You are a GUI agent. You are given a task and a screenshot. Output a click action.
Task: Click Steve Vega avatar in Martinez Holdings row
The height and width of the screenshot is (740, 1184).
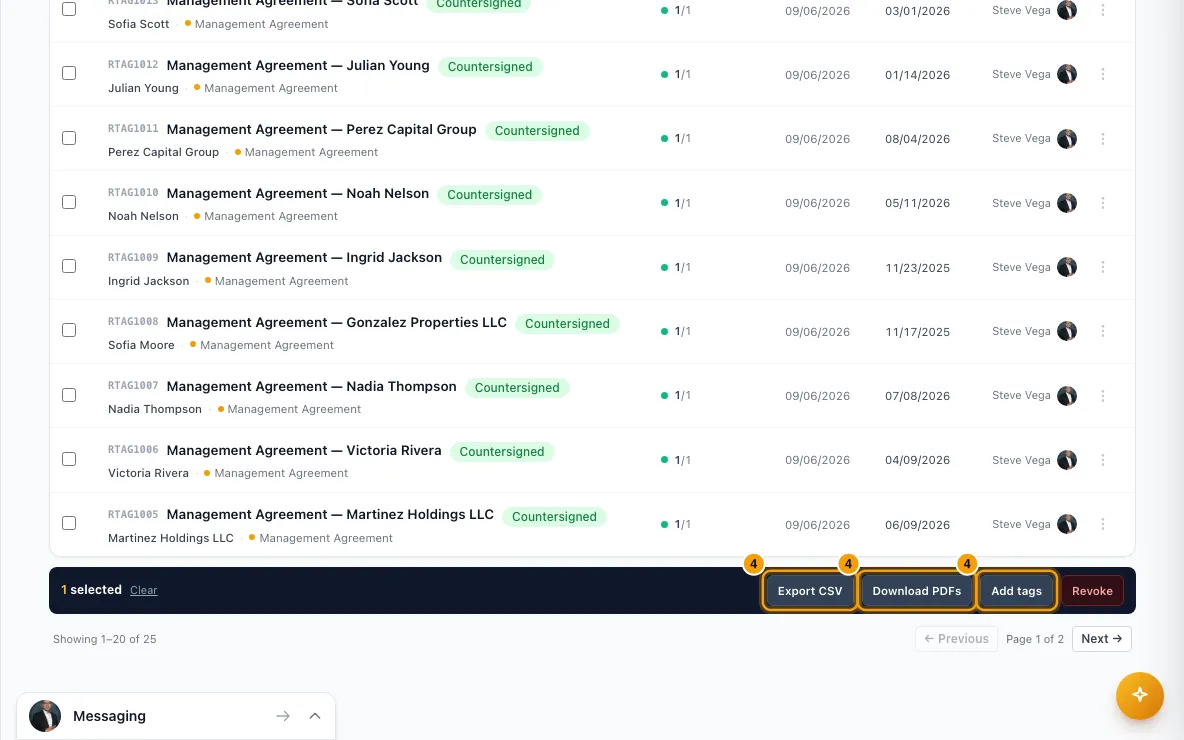(x=1067, y=524)
